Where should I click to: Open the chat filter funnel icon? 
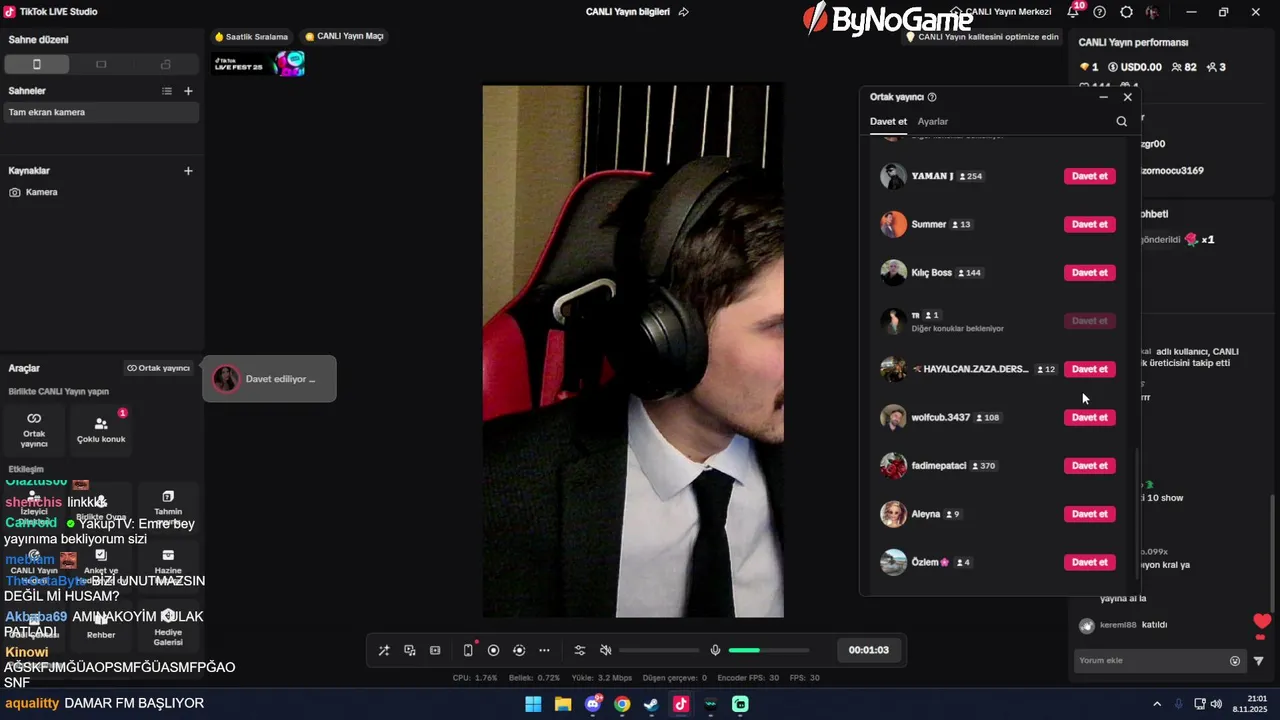[1259, 661]
